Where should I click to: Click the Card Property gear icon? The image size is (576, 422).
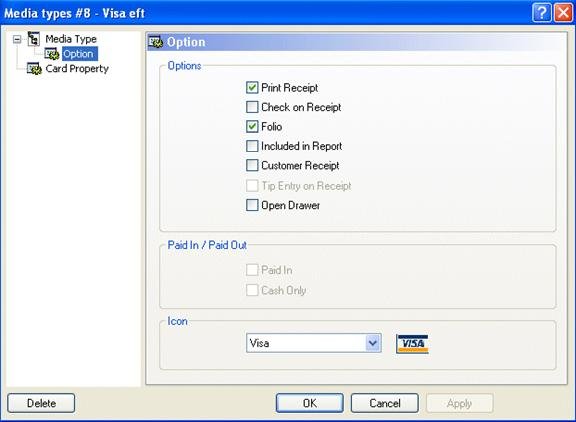(34, 69)
